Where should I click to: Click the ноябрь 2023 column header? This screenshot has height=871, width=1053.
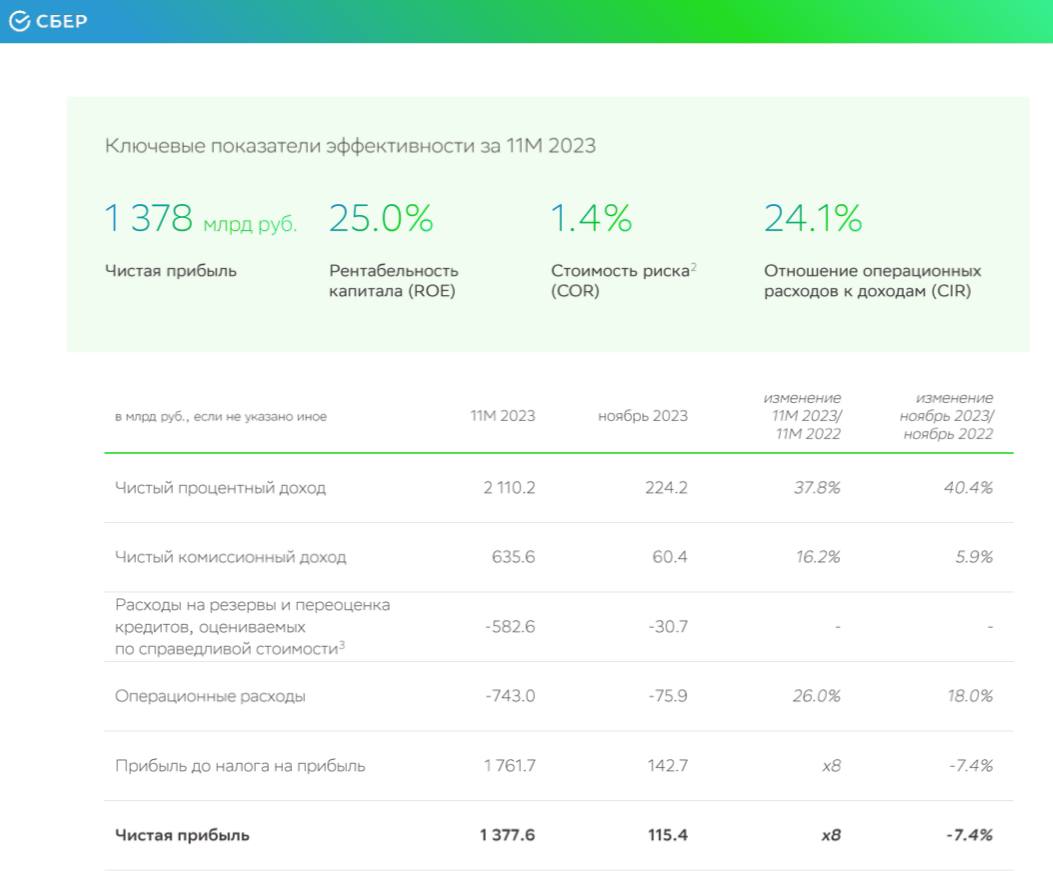[643, 416]
